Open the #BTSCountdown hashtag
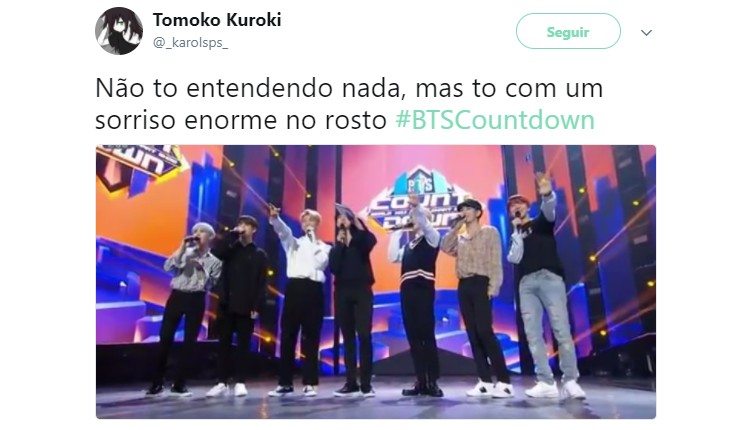 coord(495,120)
